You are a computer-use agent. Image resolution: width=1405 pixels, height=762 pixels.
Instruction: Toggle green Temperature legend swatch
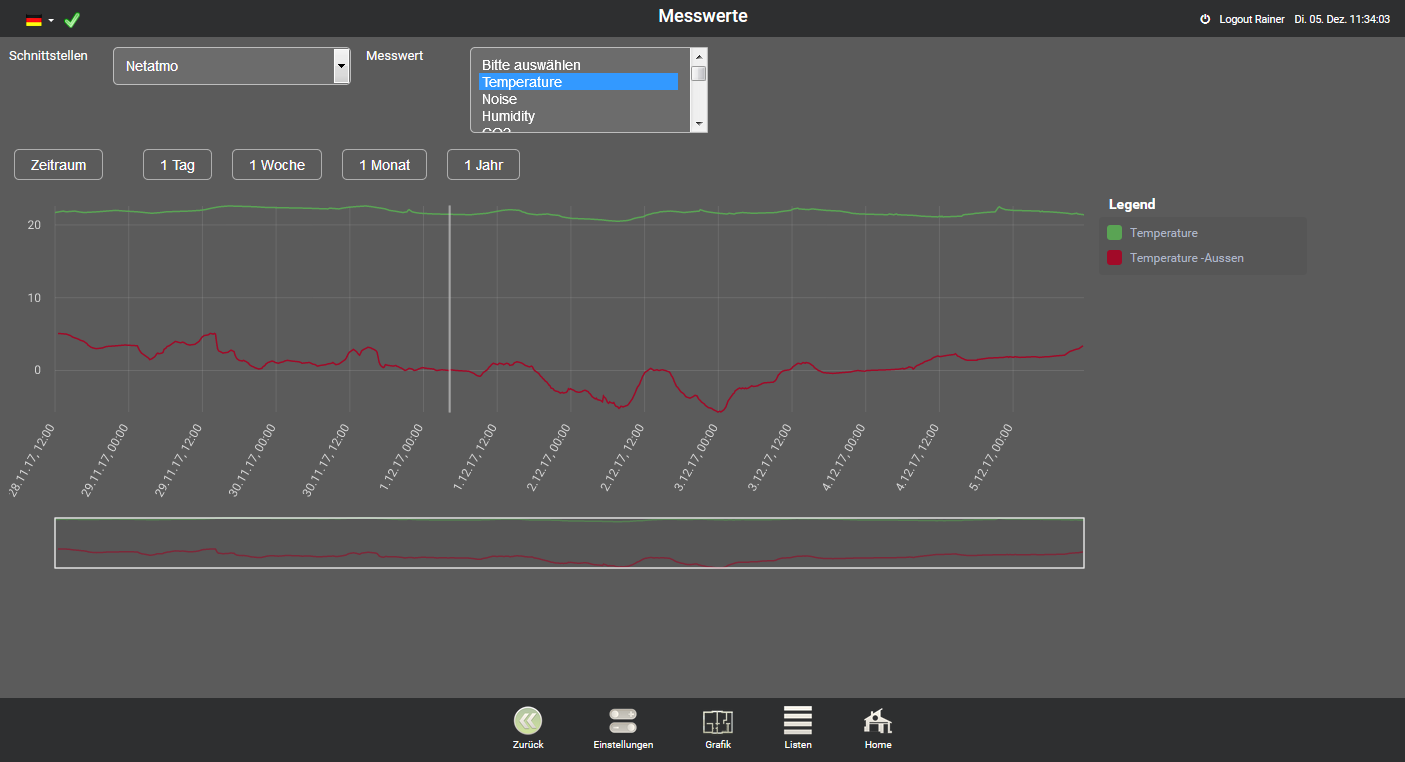coord(1114,233)
